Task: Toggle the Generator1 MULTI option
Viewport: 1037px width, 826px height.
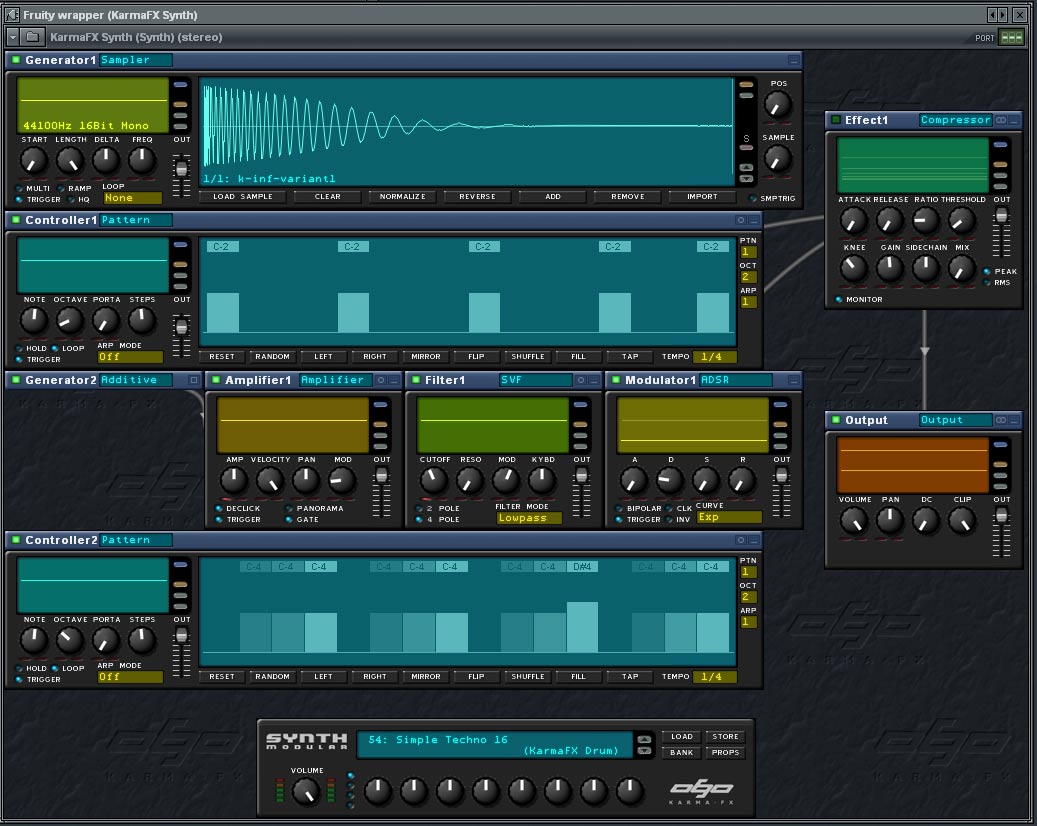Action: [x=20, y=188]
